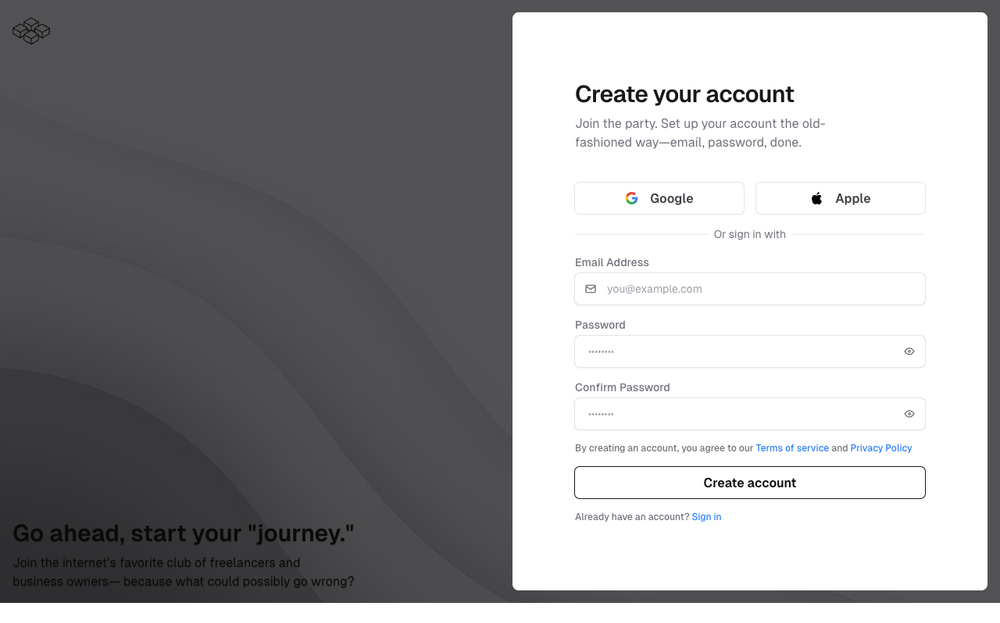The image size is (1000, 623).
Task: Choose the Apple sign-up button
Action: [x=840, y=198]
